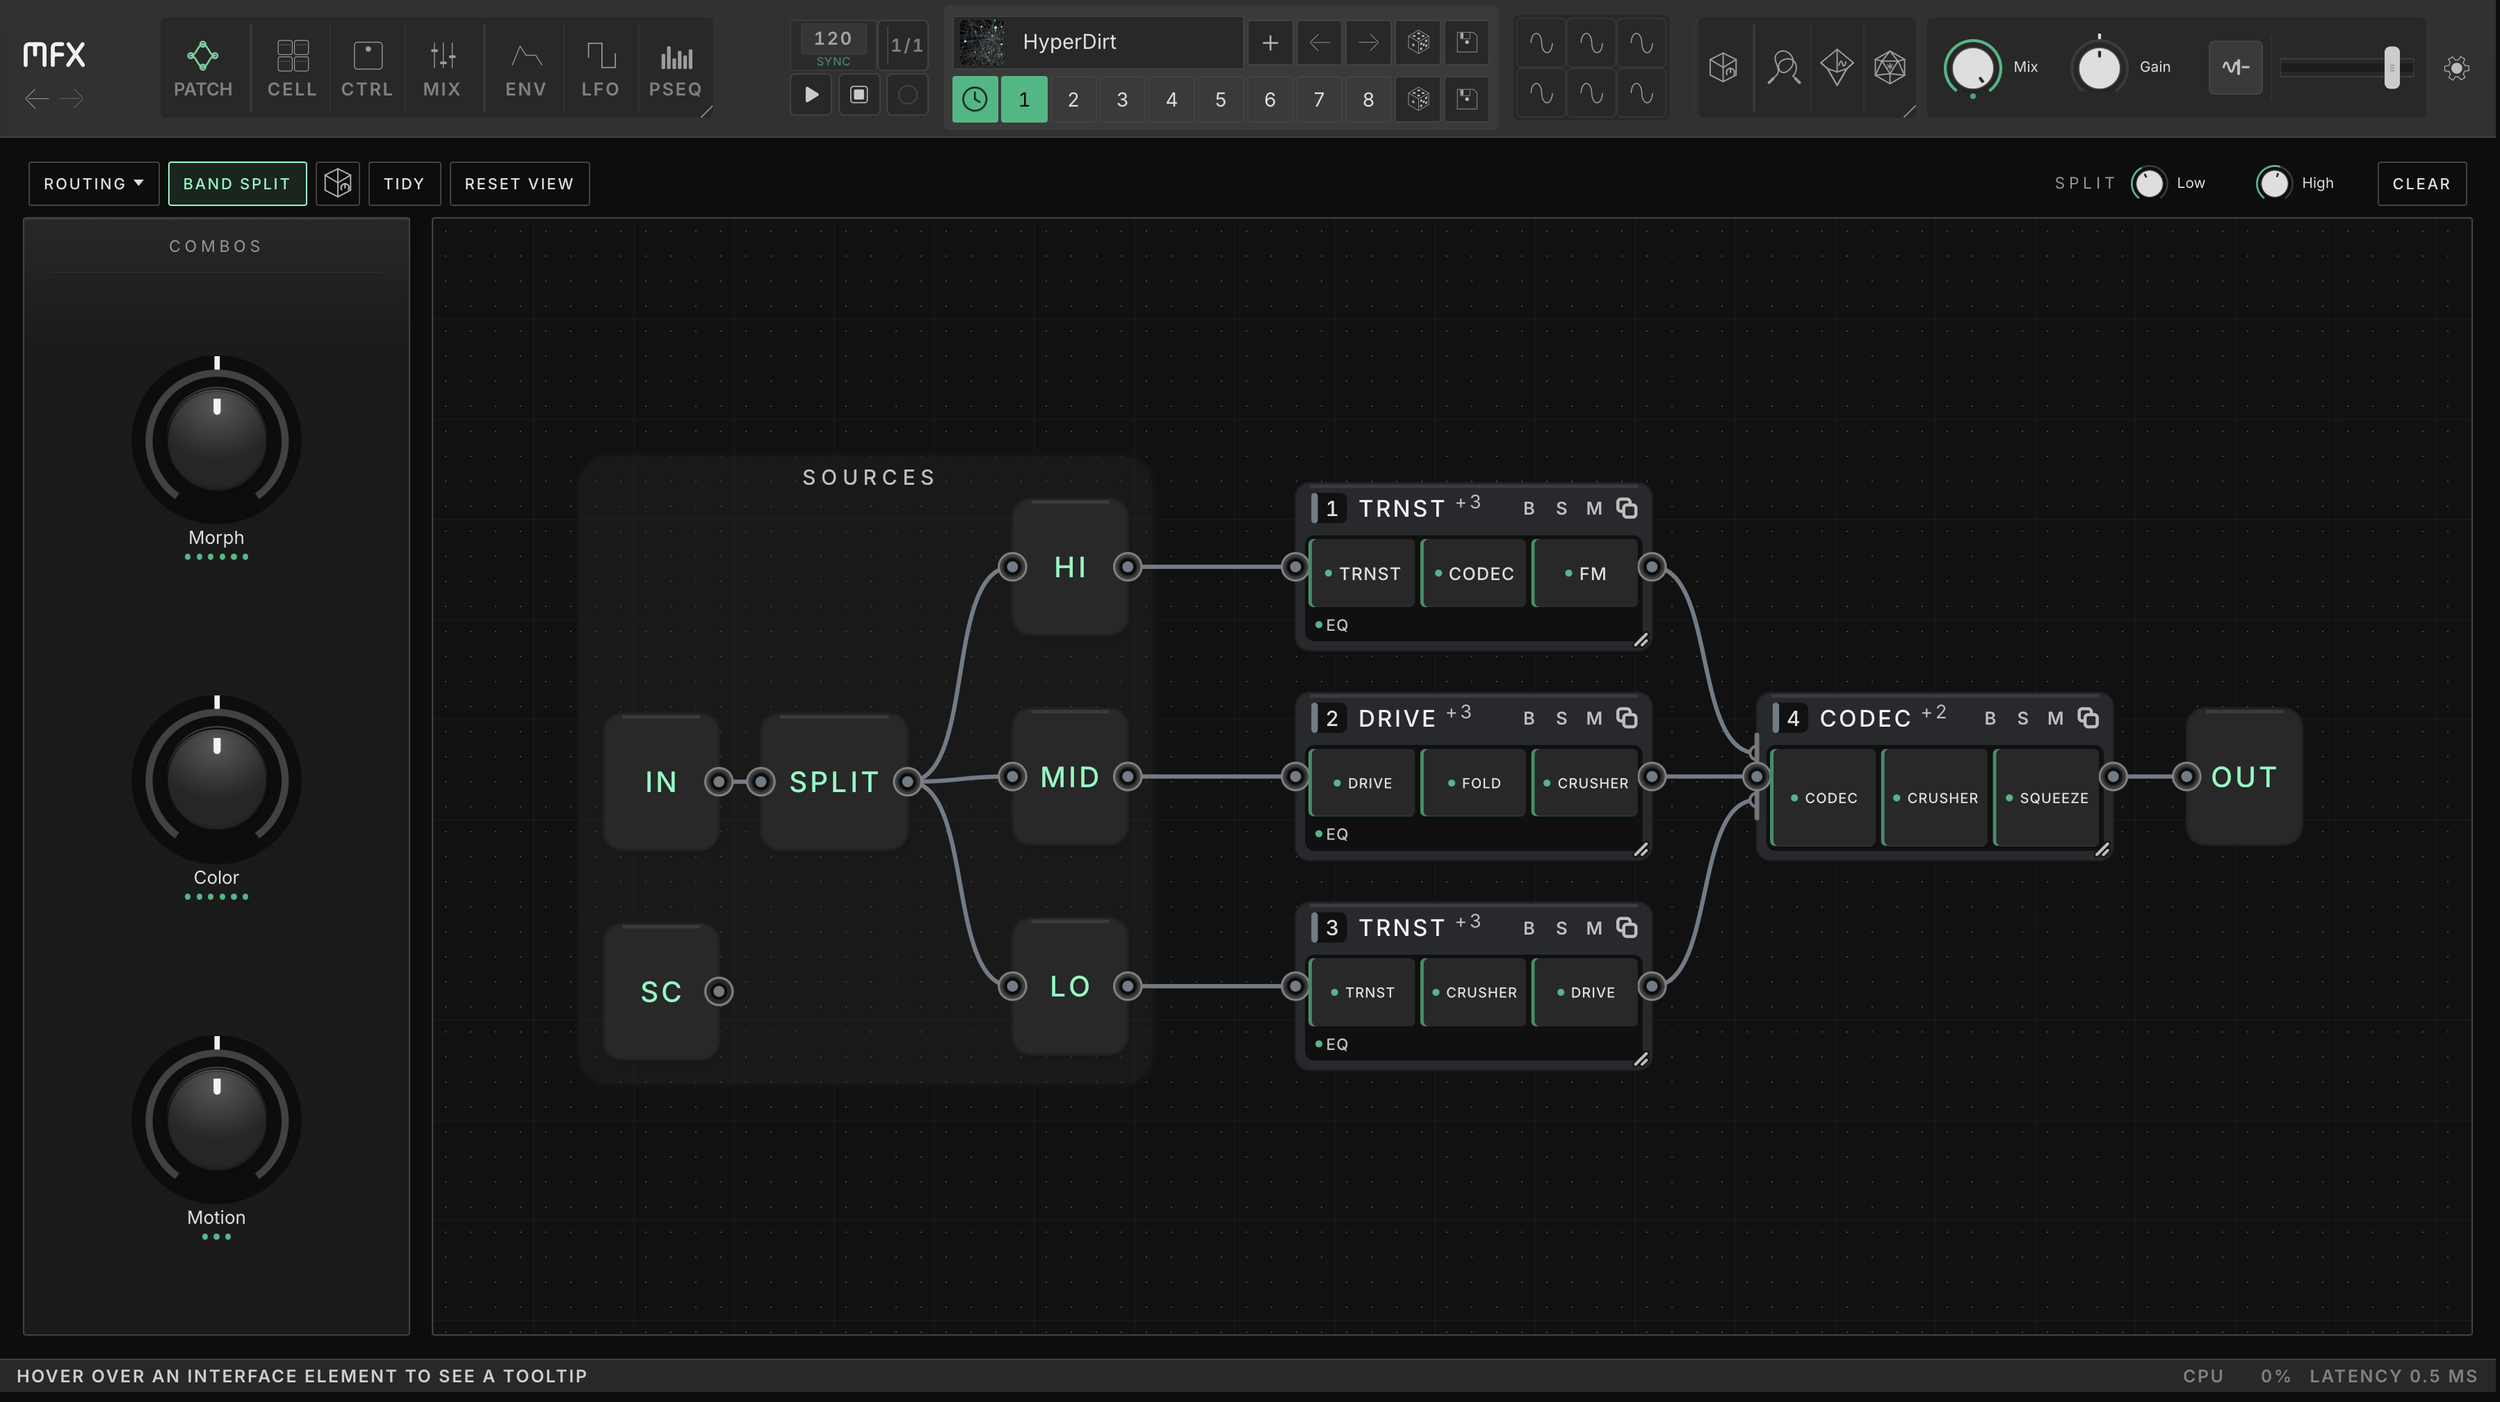This screenshot has width=2500, height=1402.
Task: Open the LFO tab
Action: pos(600,68)
